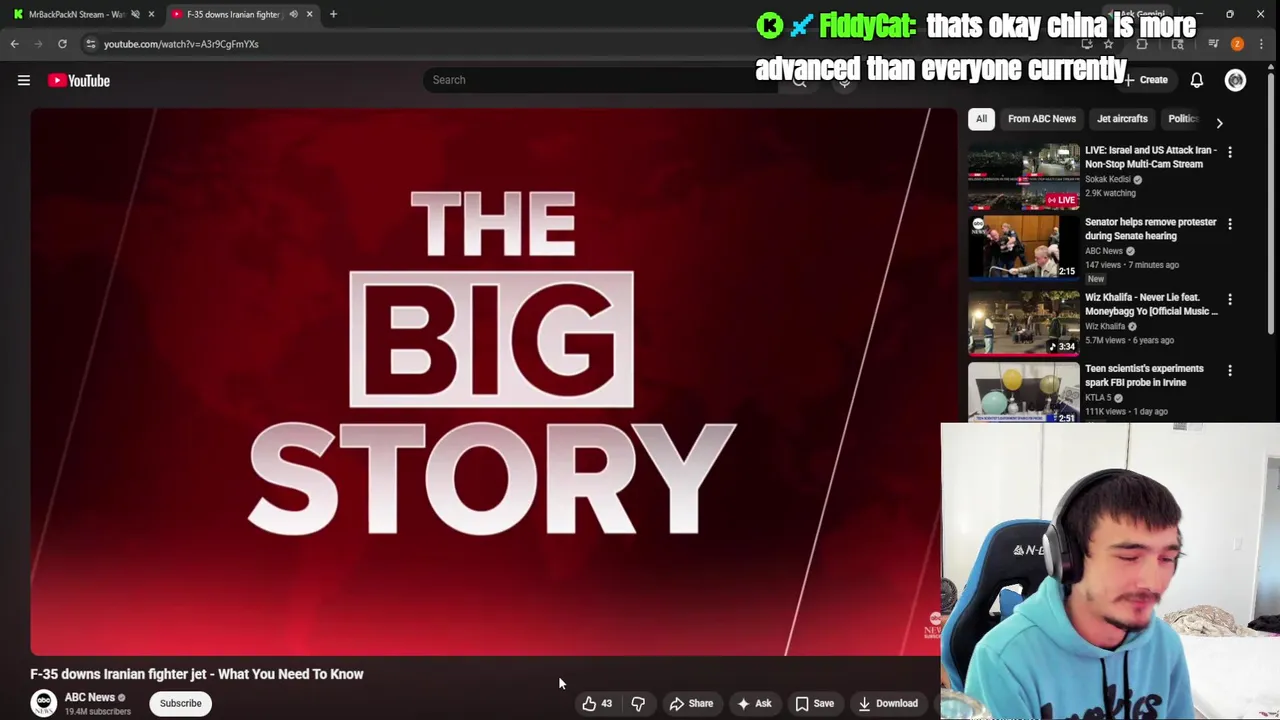Open Chrome media controls icon
The height and width of the screenshot is (720, 1280).
coord(1213,44)
